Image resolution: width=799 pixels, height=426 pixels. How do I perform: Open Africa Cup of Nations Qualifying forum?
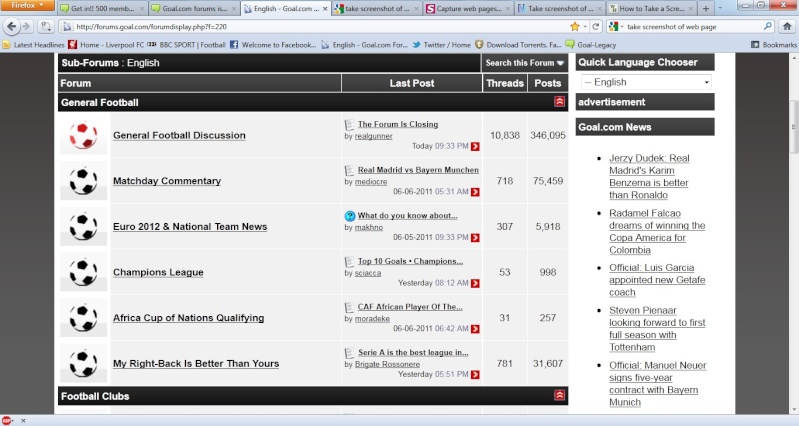188,317
